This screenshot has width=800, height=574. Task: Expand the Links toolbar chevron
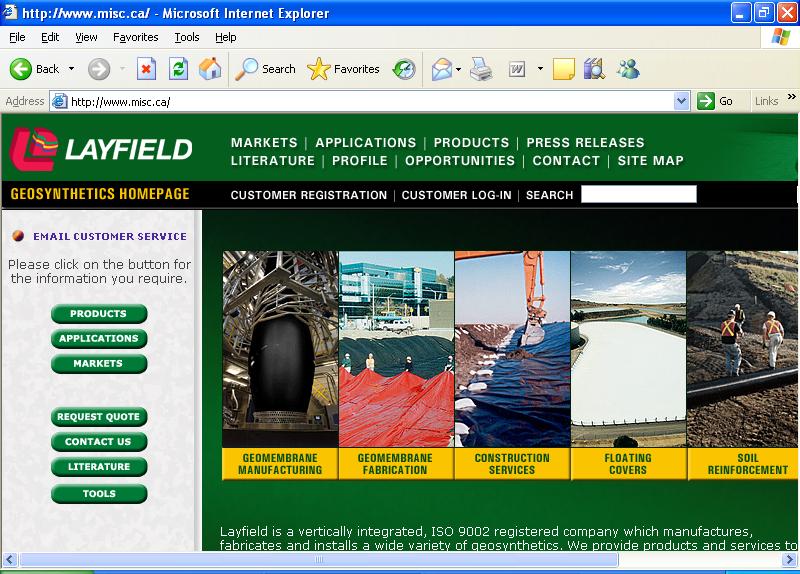791,96
